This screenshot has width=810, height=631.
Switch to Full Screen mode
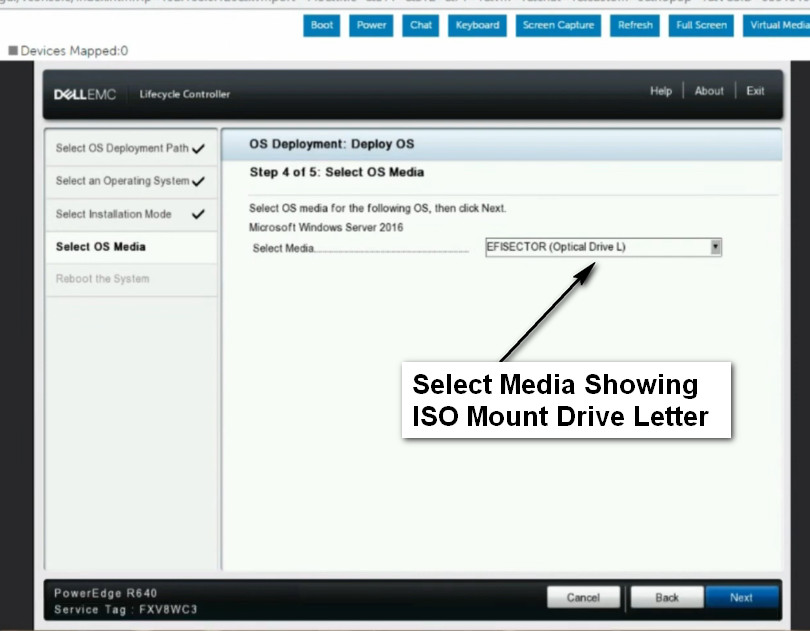[x=700, y=25]
